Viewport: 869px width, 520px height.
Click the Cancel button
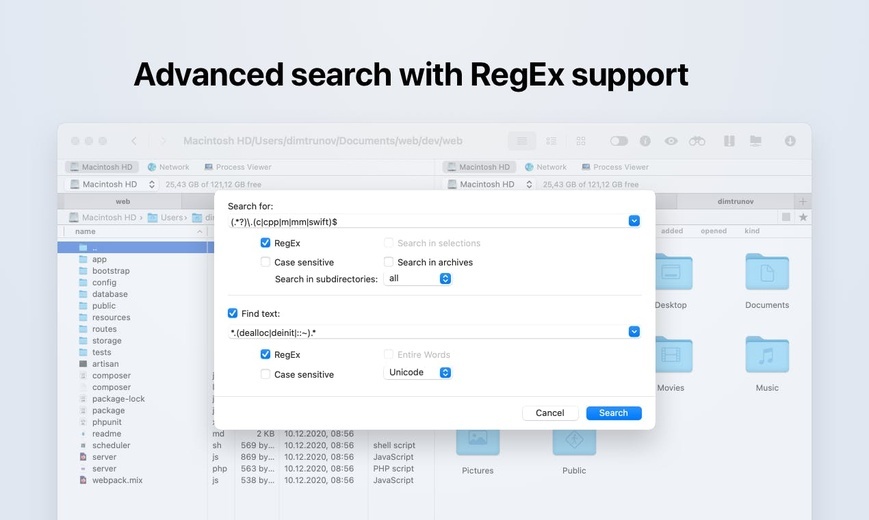coord(550,413)
